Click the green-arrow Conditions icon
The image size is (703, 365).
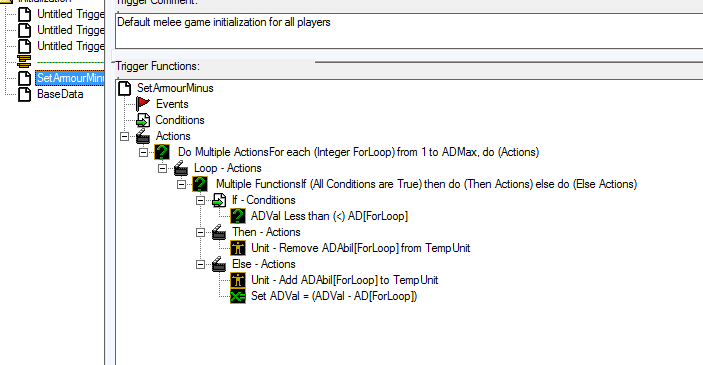(143, 120)
